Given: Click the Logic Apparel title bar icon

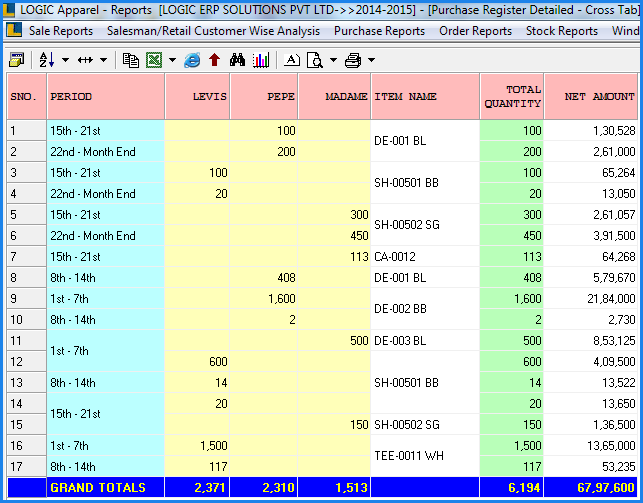Looking at the screenshot, I should tap(9, 9).
